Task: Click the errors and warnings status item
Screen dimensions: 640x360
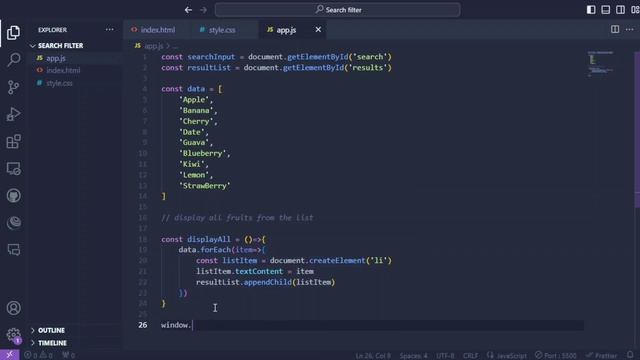Action: point(38,355)
